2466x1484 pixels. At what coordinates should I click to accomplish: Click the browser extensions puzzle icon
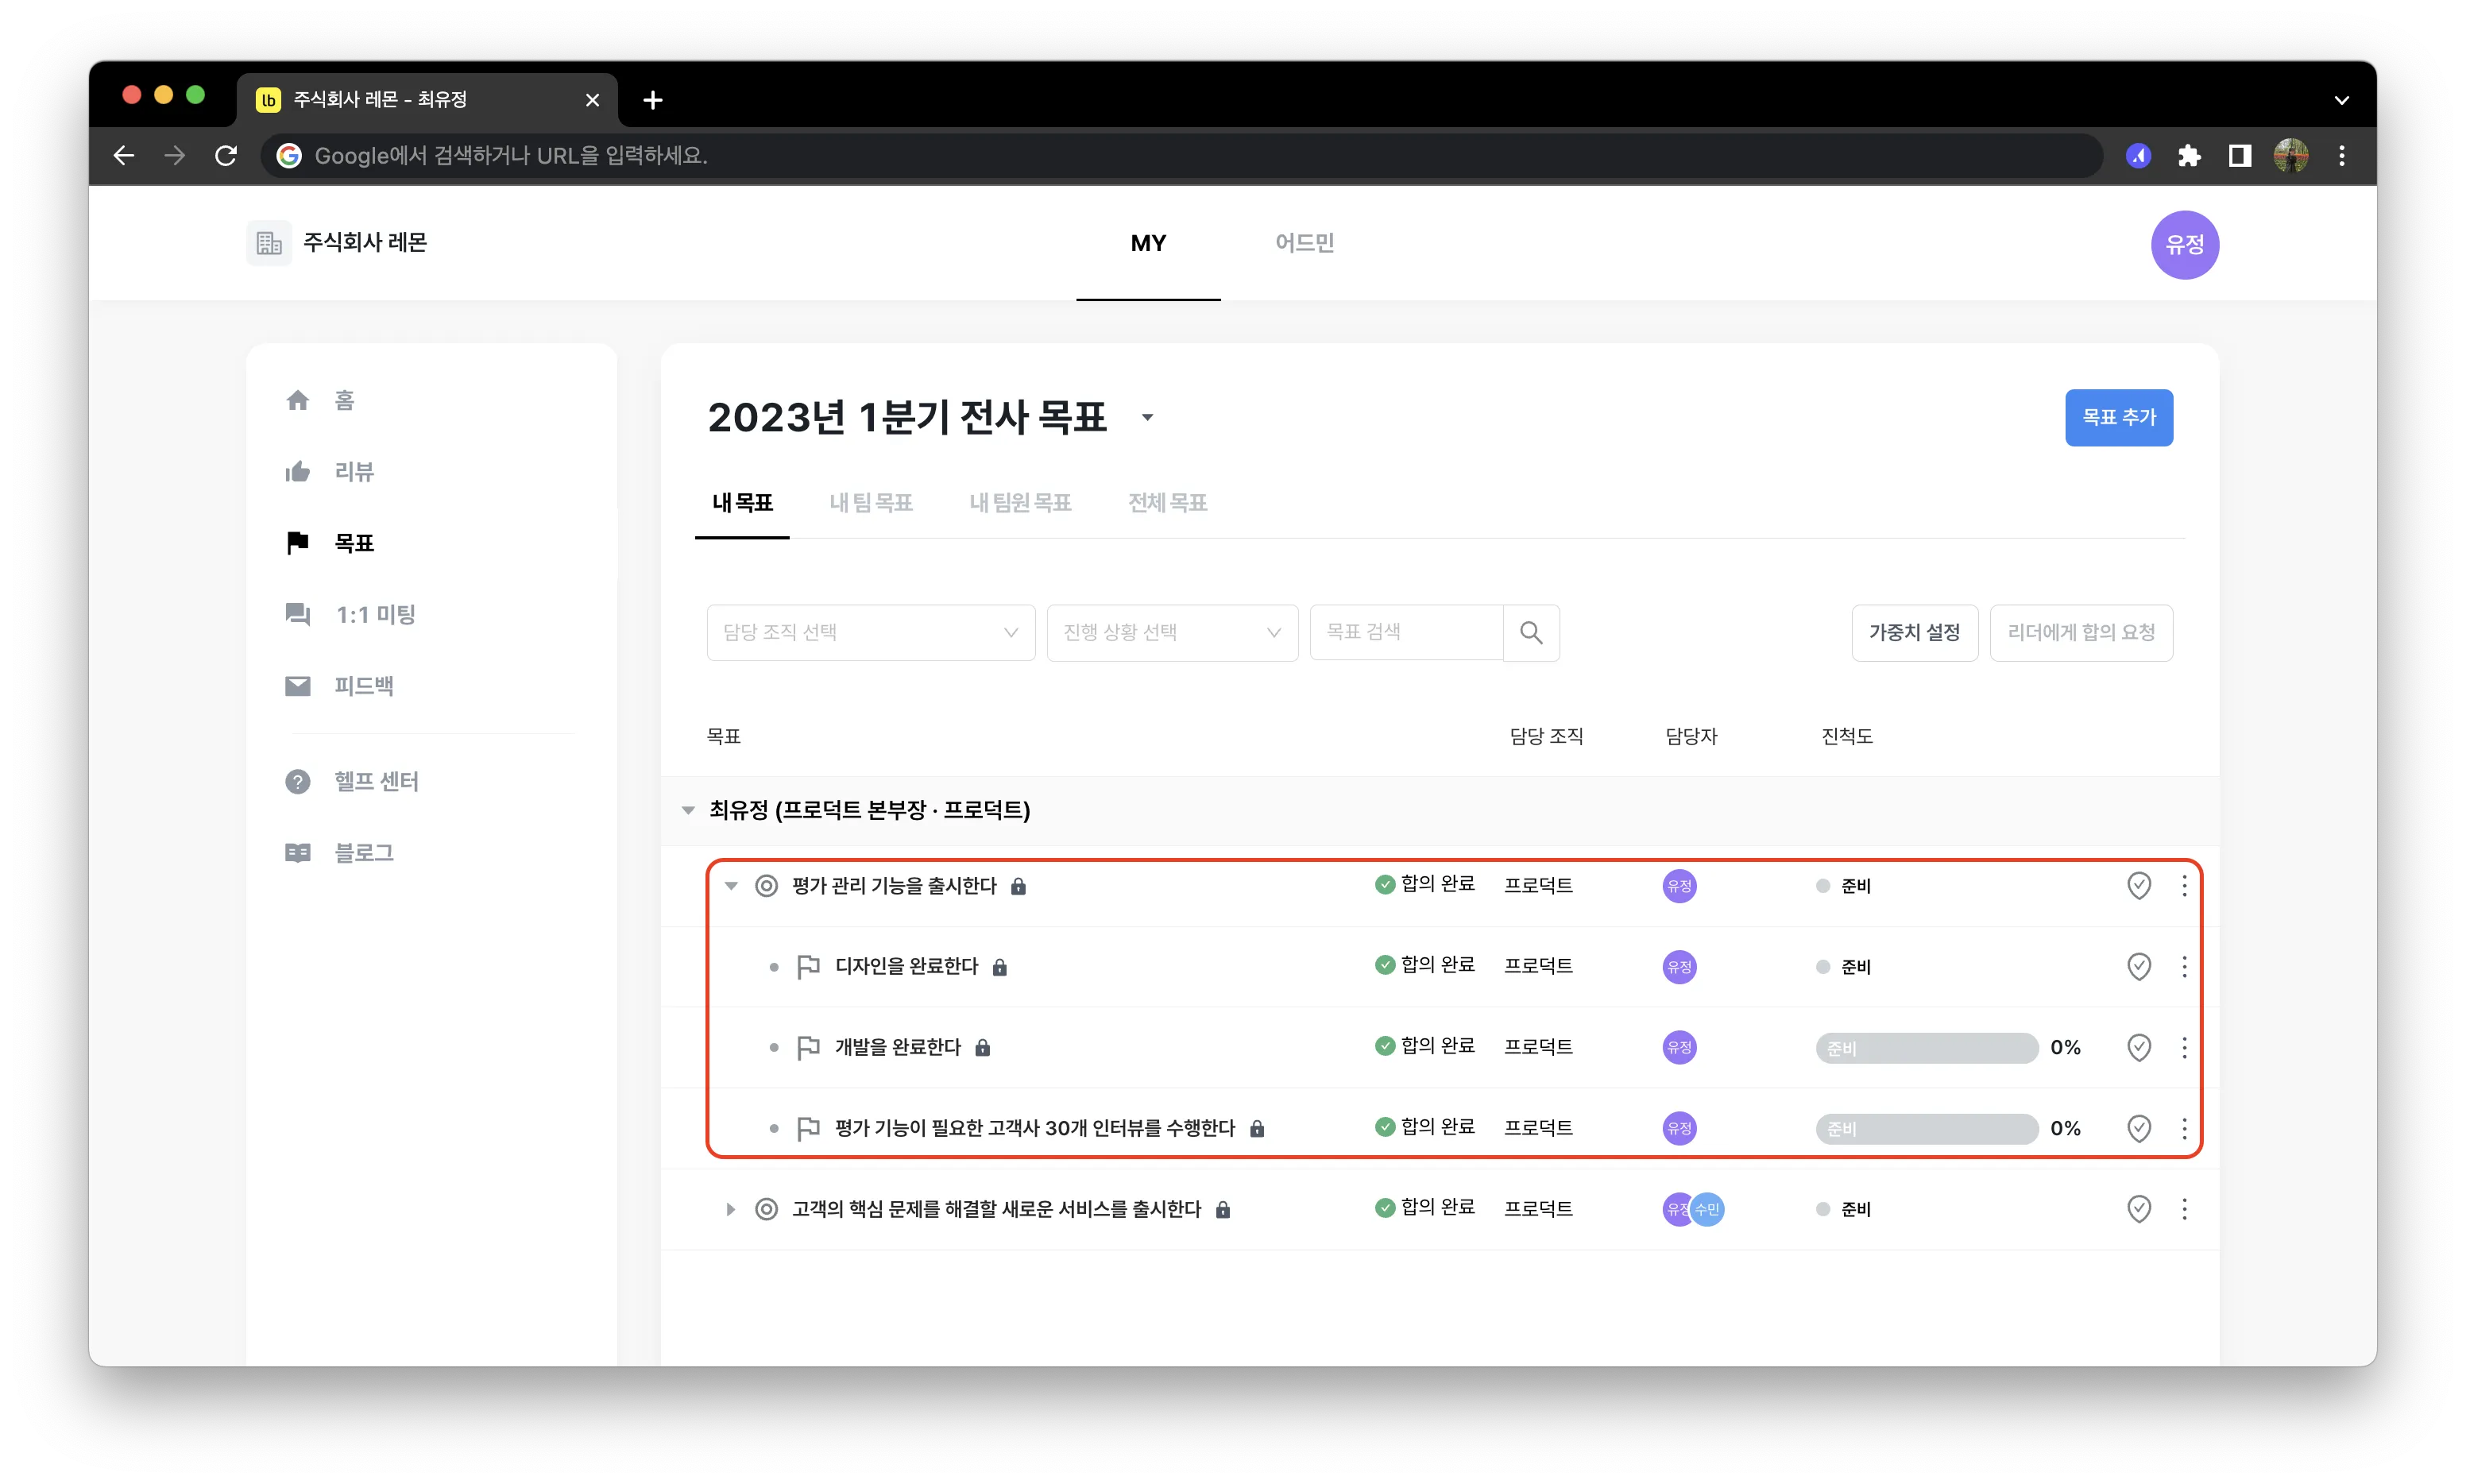pyautogui.click(x=2189, y=155)
